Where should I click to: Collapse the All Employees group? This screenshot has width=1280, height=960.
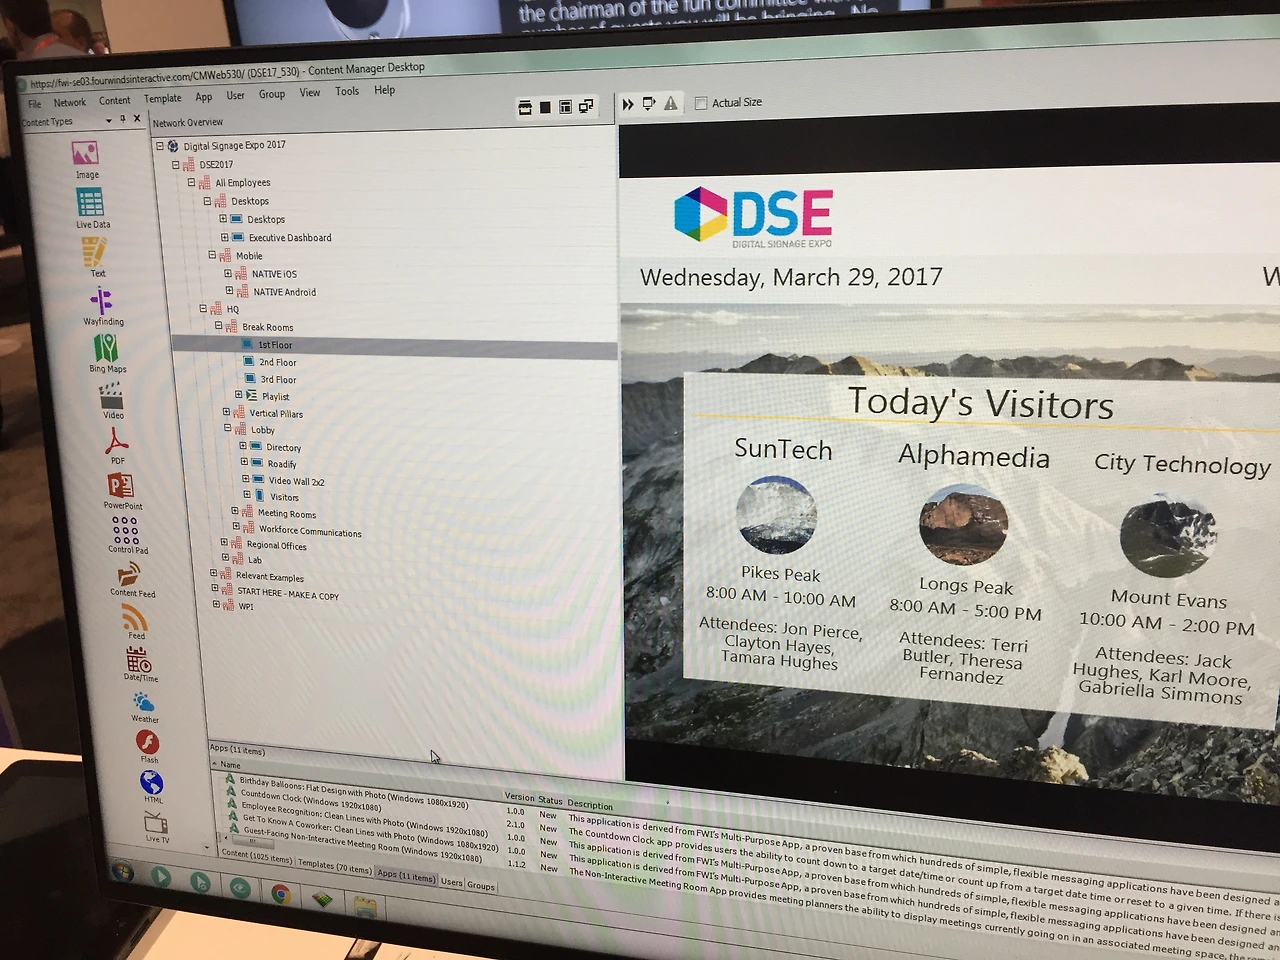191,183
